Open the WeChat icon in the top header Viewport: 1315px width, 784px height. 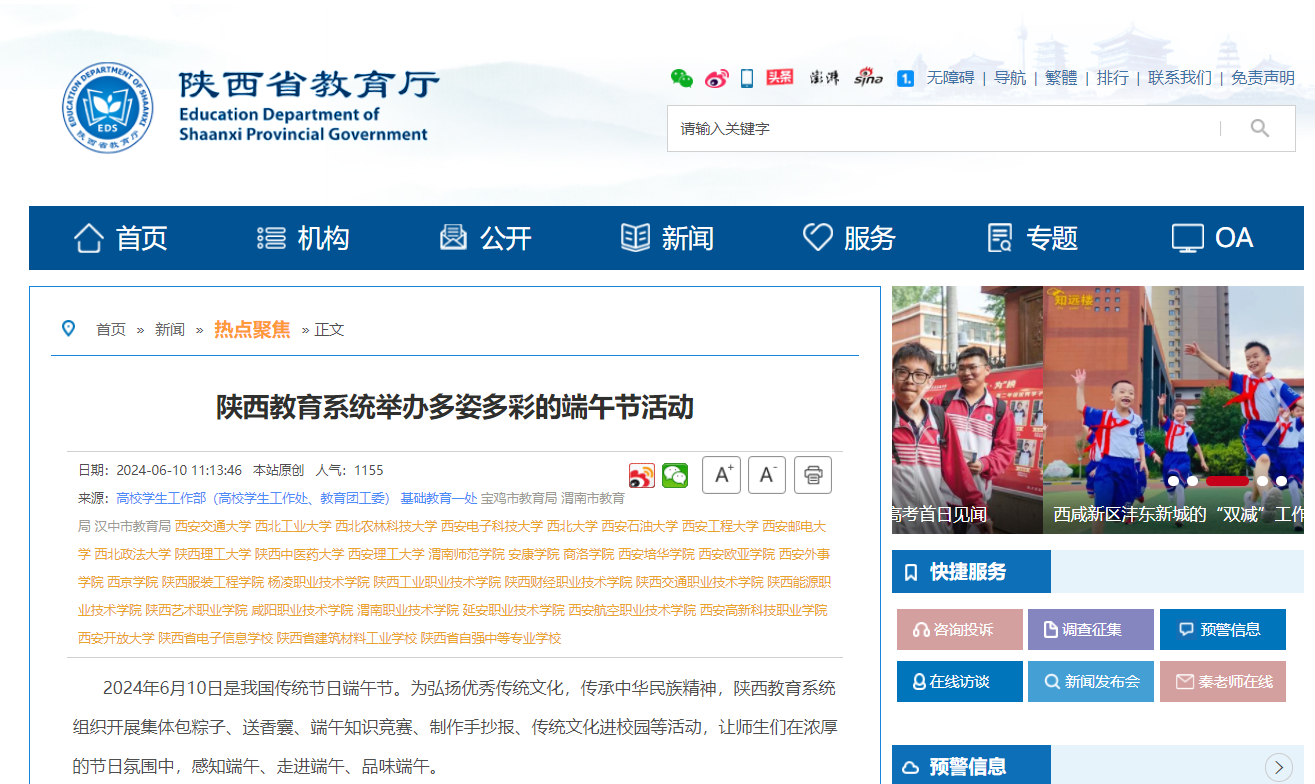[681, 78]
